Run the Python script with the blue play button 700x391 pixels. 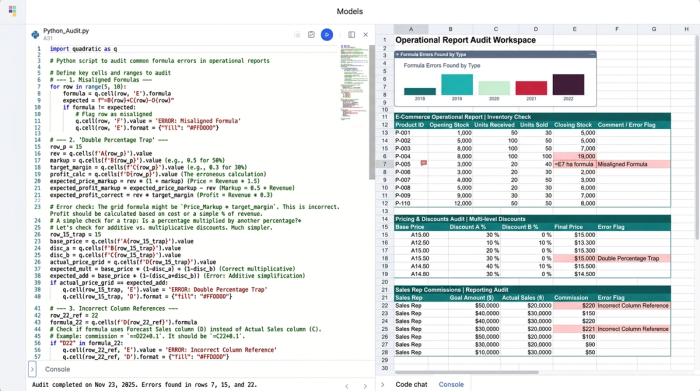click(x=327, y=34)
